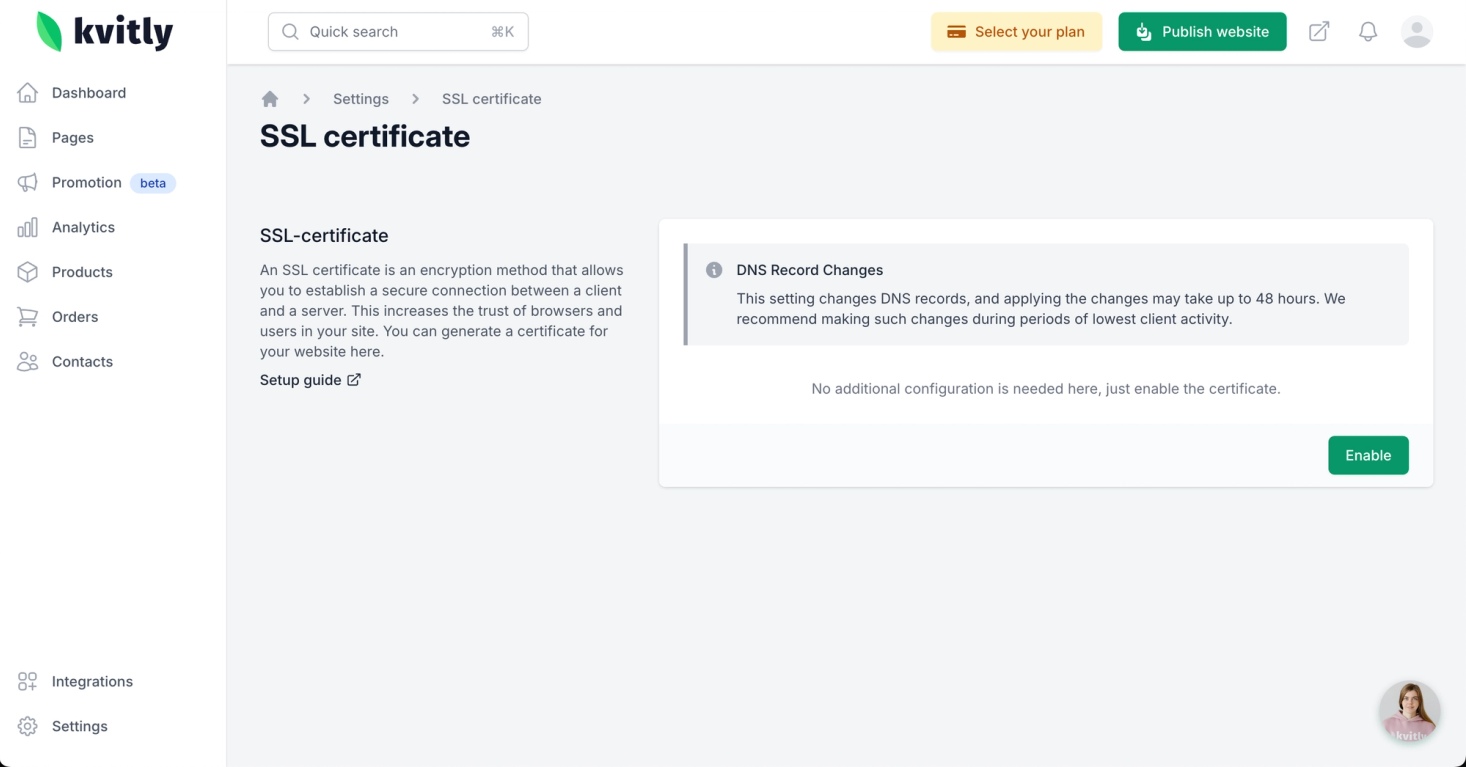Go to Promotion beta section

(x=87, y=183)
